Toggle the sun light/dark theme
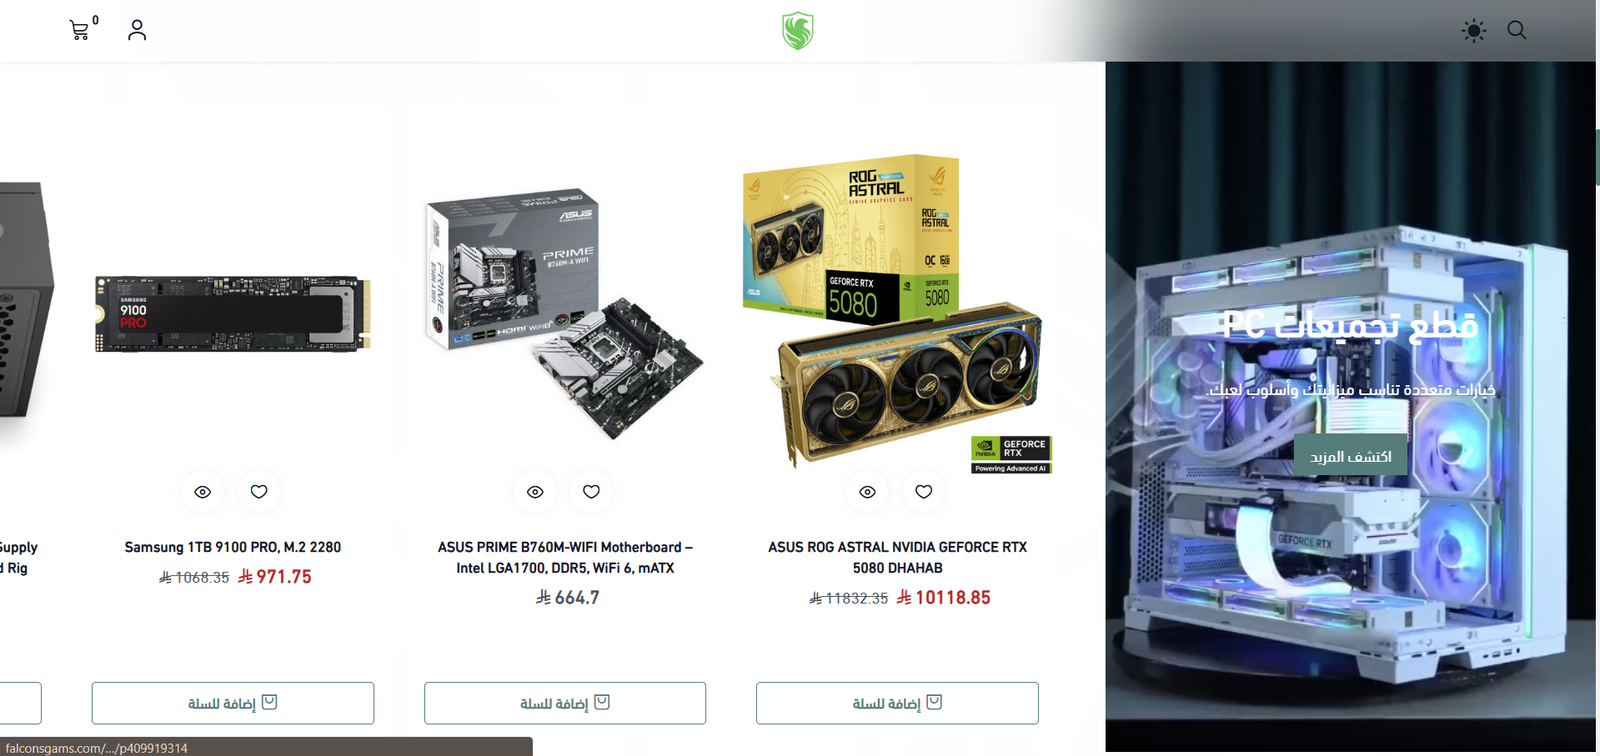 coord(1473,30)
